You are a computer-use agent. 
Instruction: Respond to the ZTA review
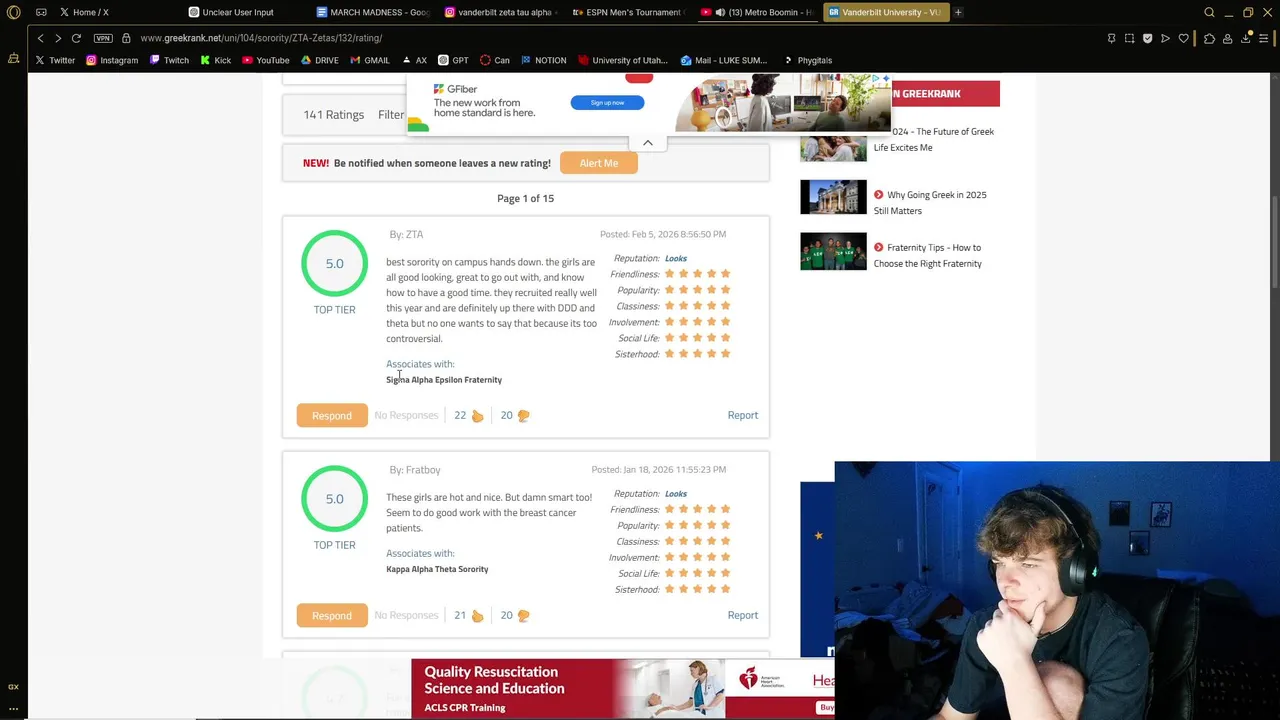tap(332, 415)
